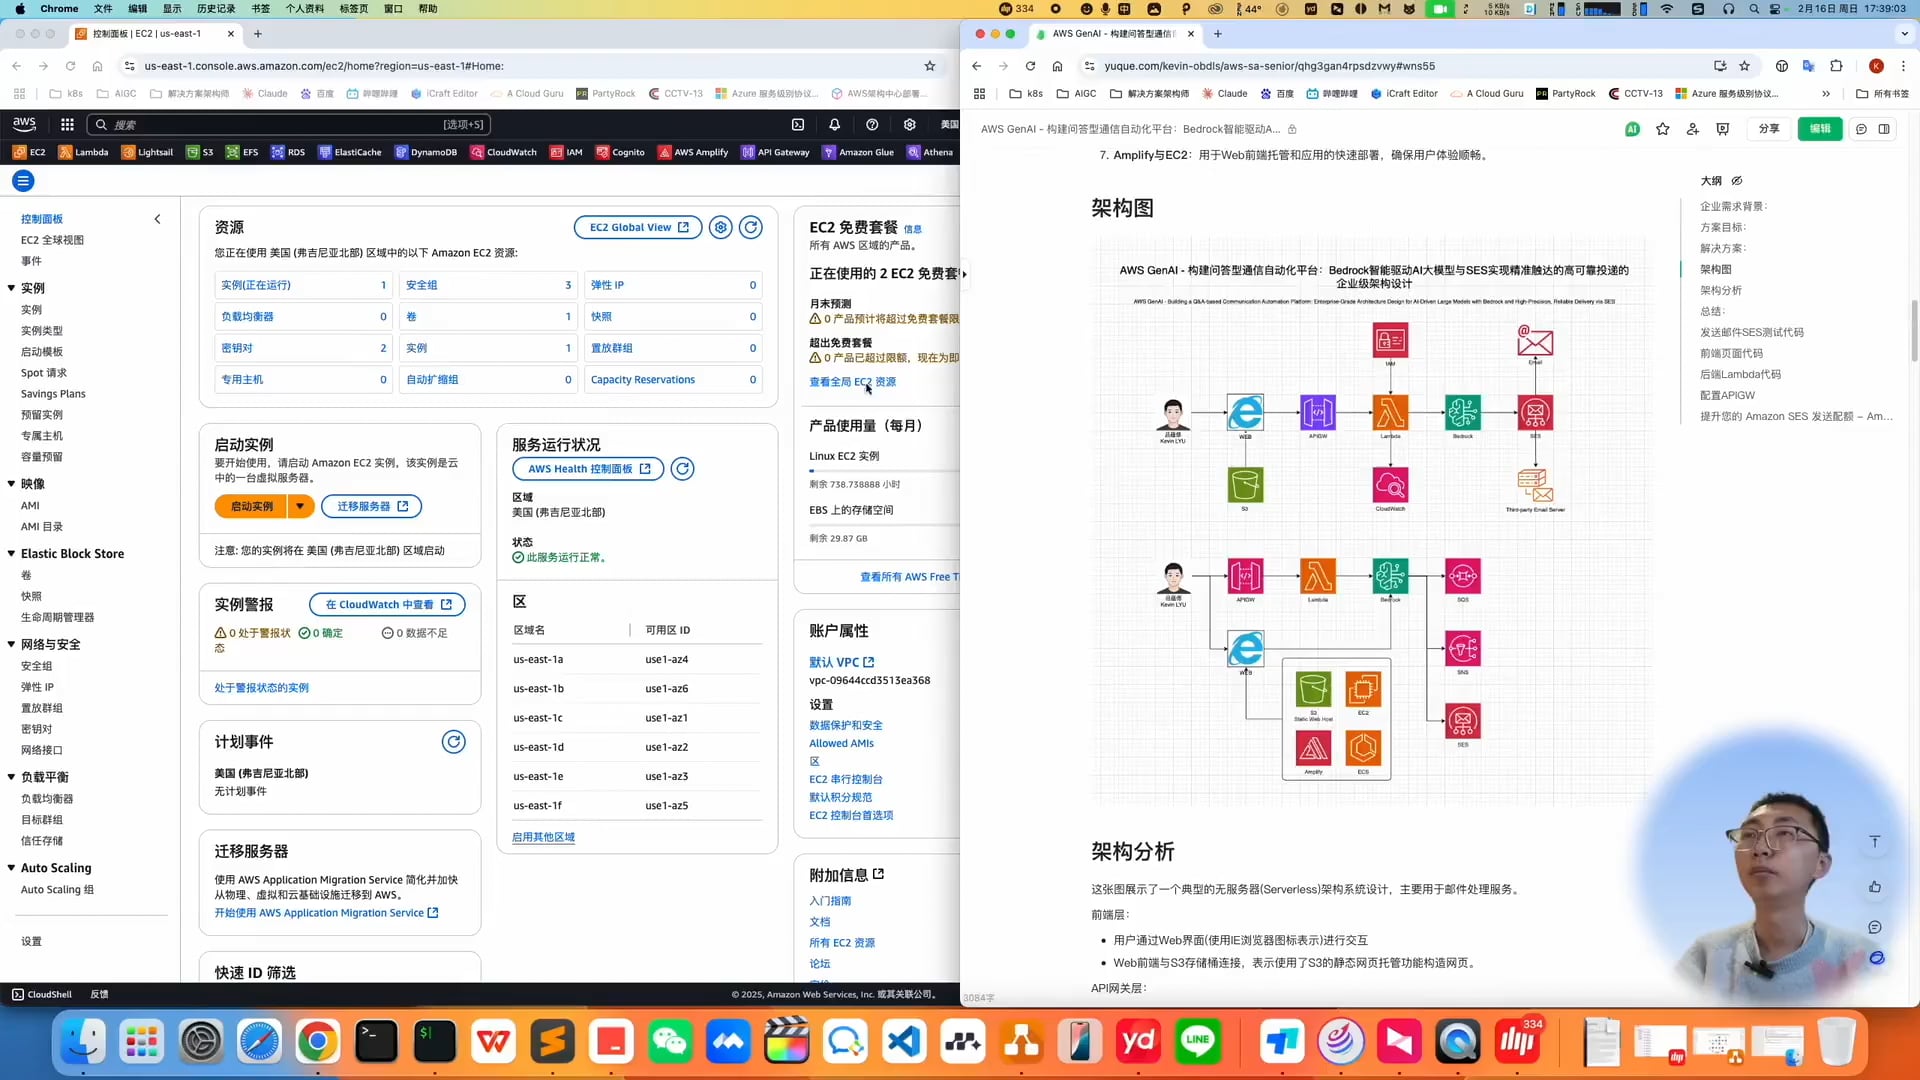Select the AWS GenAI browser tab
Screen dimensions: 1920x1080
point(1110,33)
